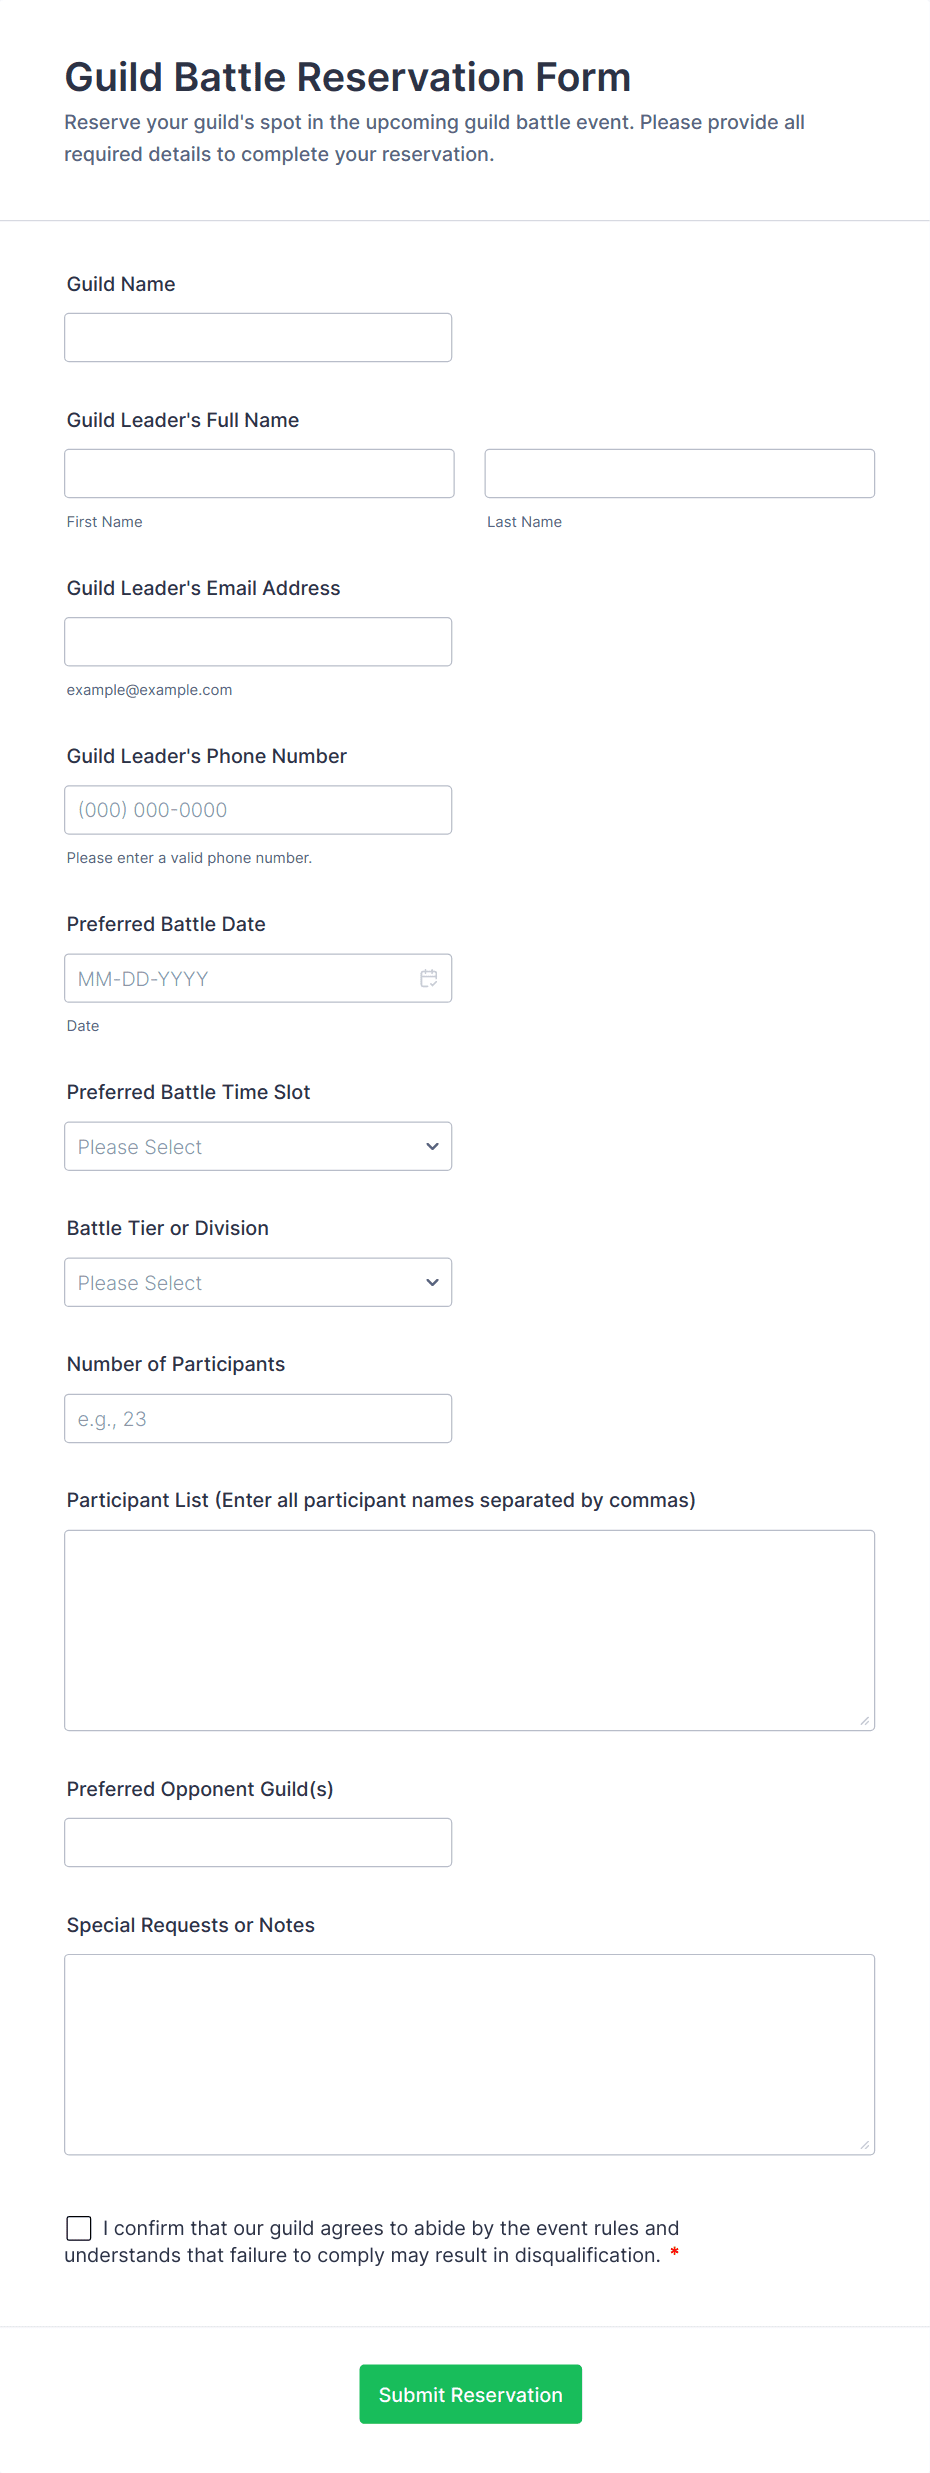Click the phone number field
930x2473 pixels.
click(258, 810)
